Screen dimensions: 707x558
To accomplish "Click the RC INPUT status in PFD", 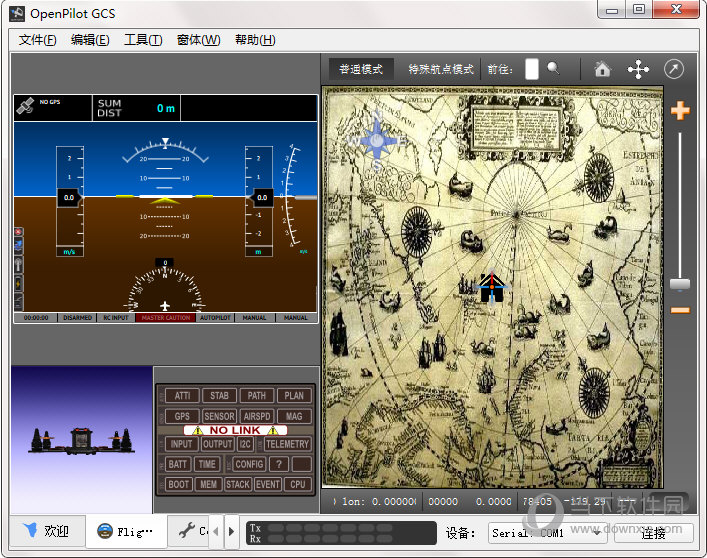I will 116,318.
